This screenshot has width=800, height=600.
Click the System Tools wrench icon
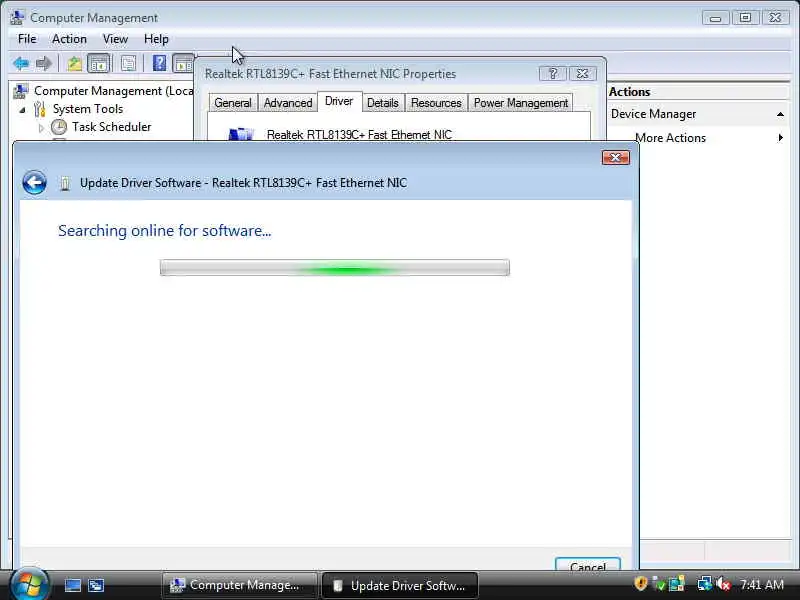pyautogui.click(x=40, y=109)
